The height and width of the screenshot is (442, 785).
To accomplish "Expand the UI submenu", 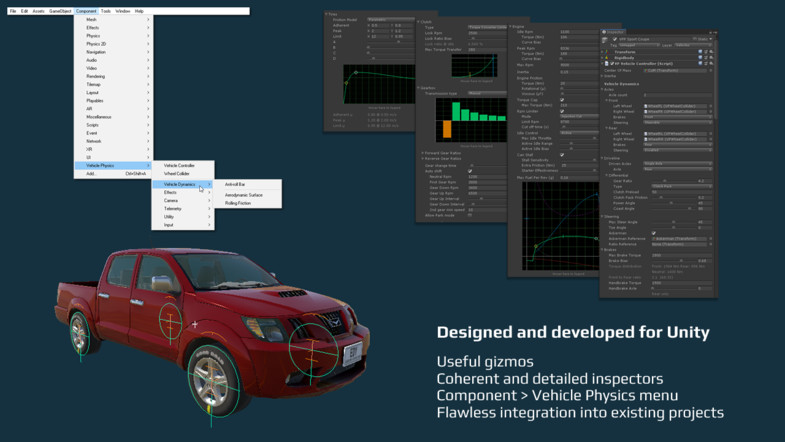I will click(x=114, y=157).
